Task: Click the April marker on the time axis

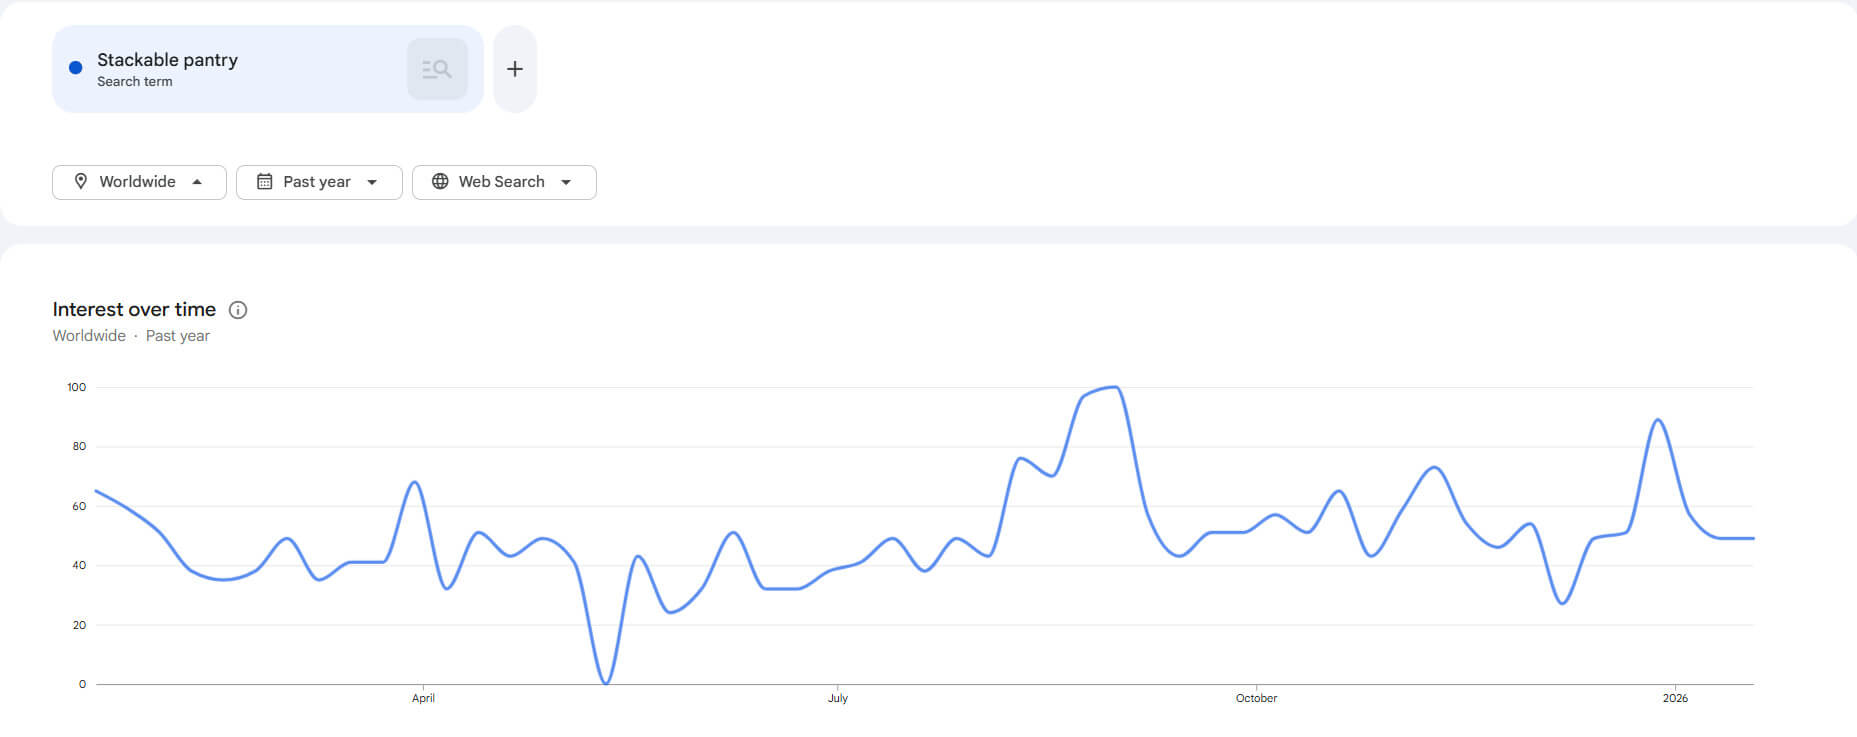Action: tap(423, 698)
